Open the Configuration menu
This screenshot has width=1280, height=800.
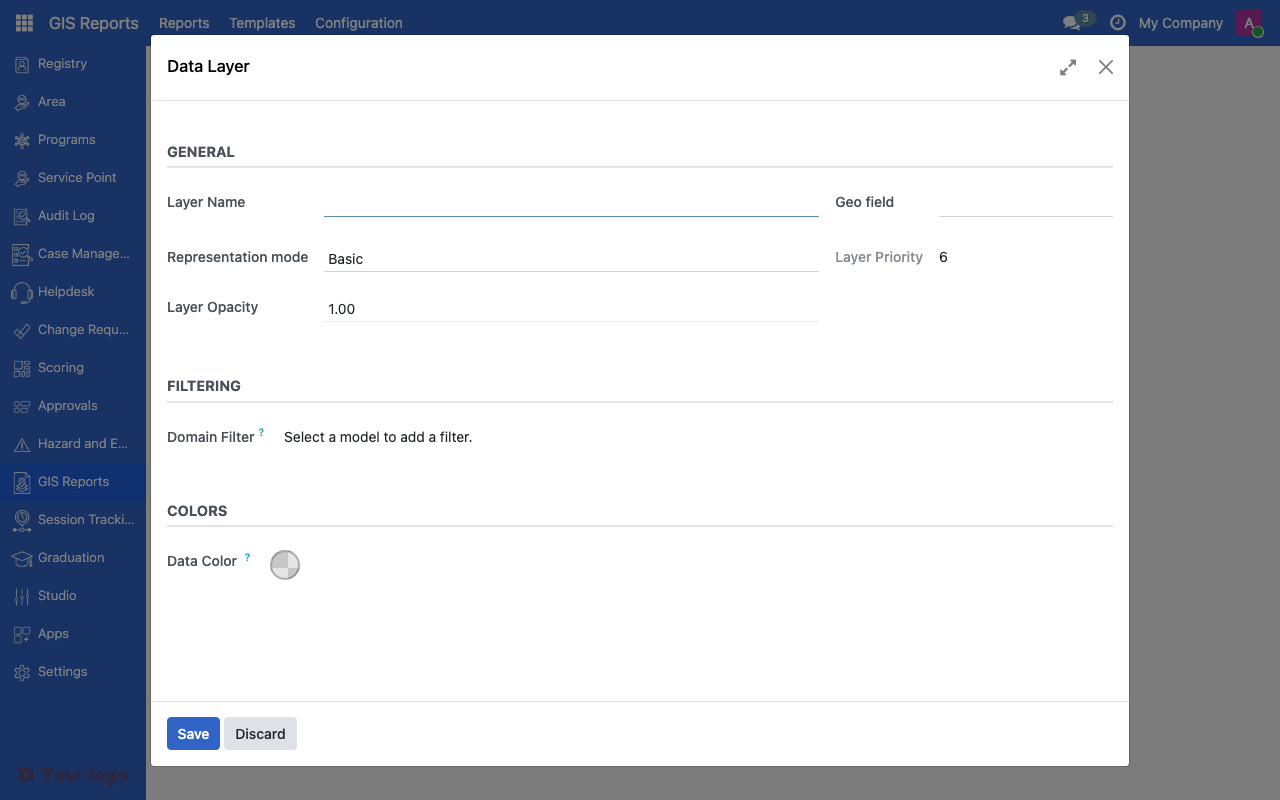click(359, 23)
